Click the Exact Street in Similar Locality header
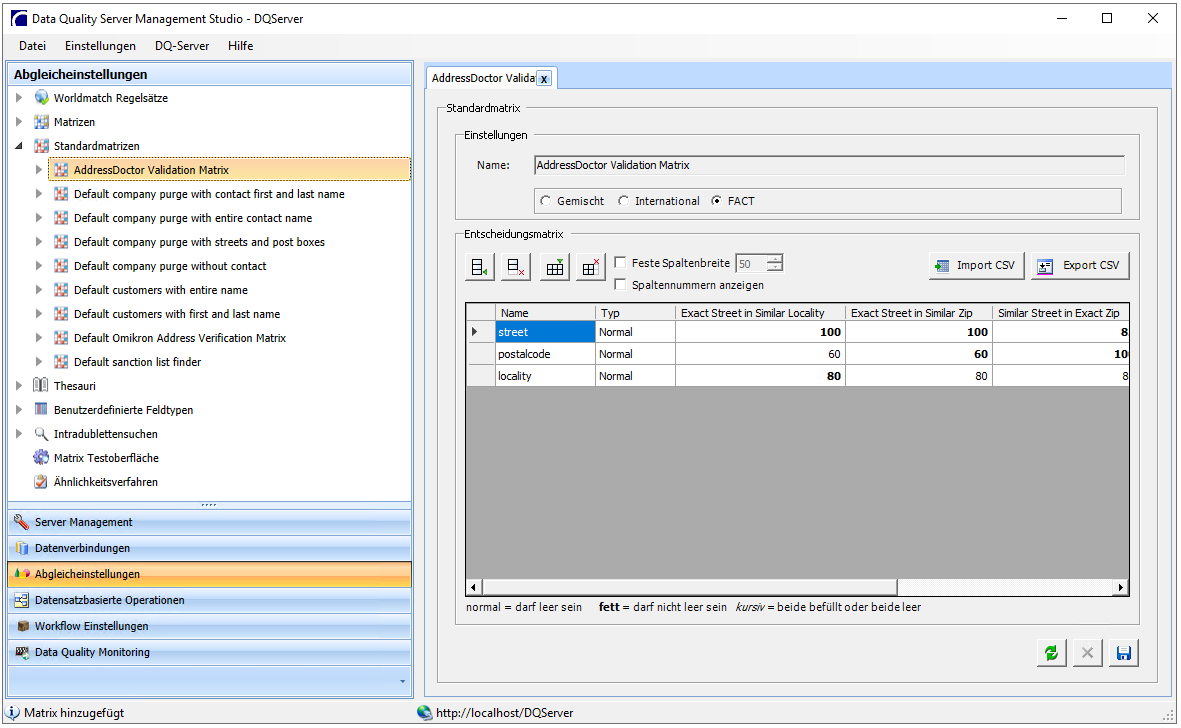Viewport: 1181px width, 728px height. click(x=760, y=312)
